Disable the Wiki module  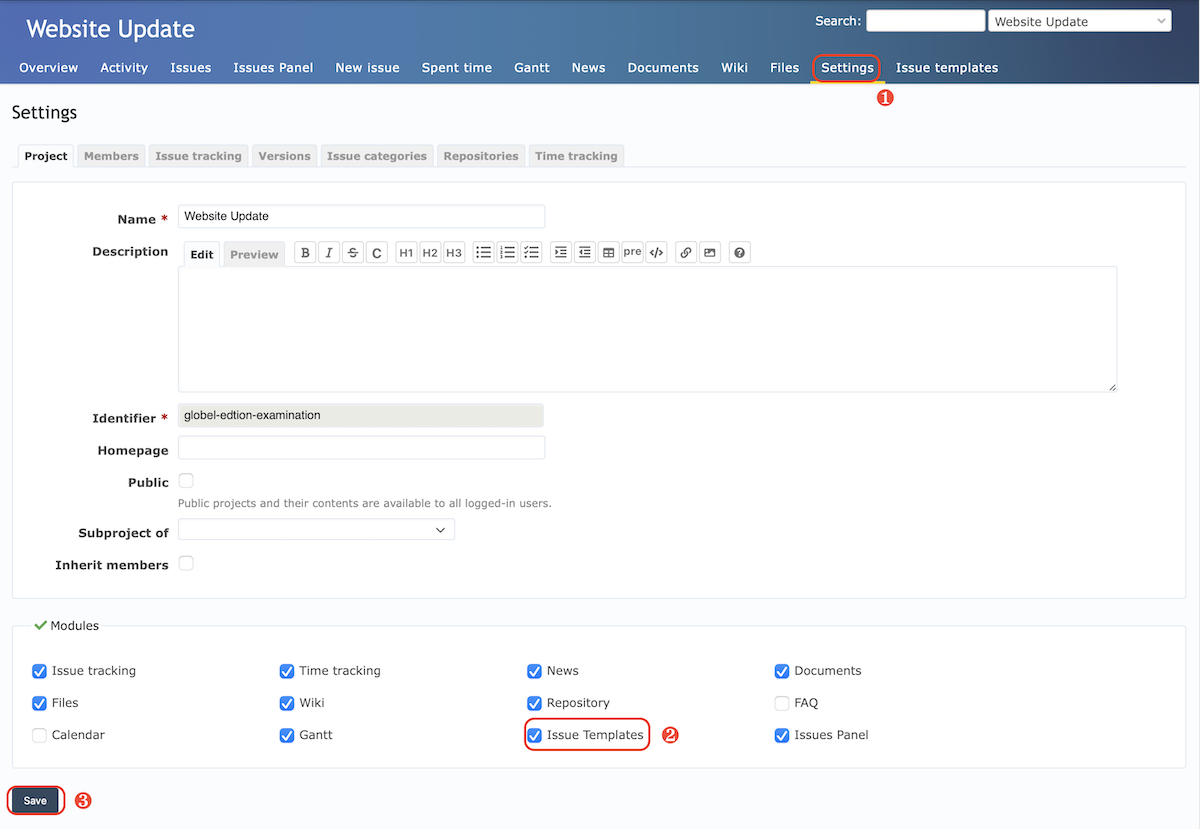click(x=287, y=703)
